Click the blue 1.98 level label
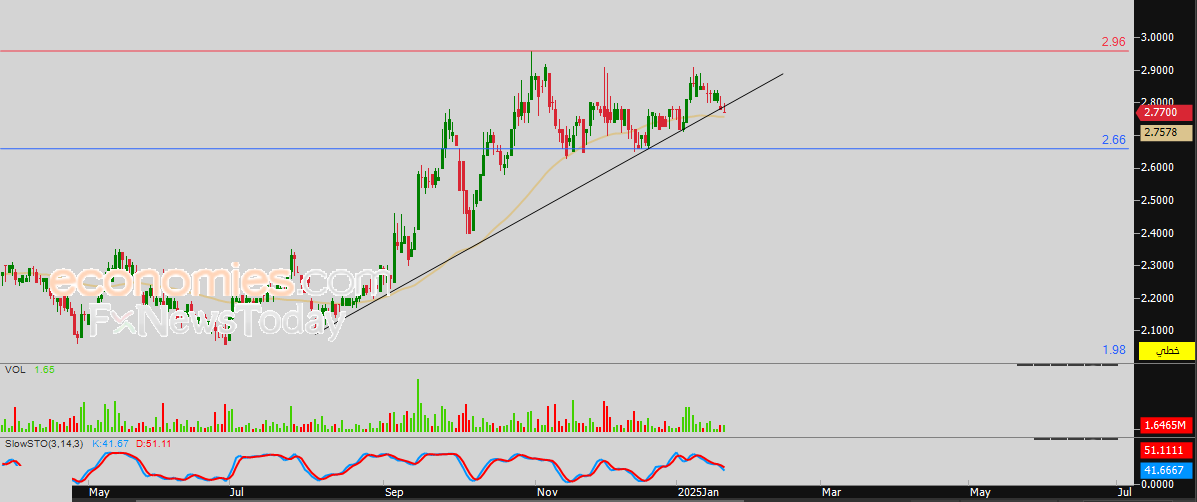This screenshot has height=502, width=1197. pos(1114,350)
